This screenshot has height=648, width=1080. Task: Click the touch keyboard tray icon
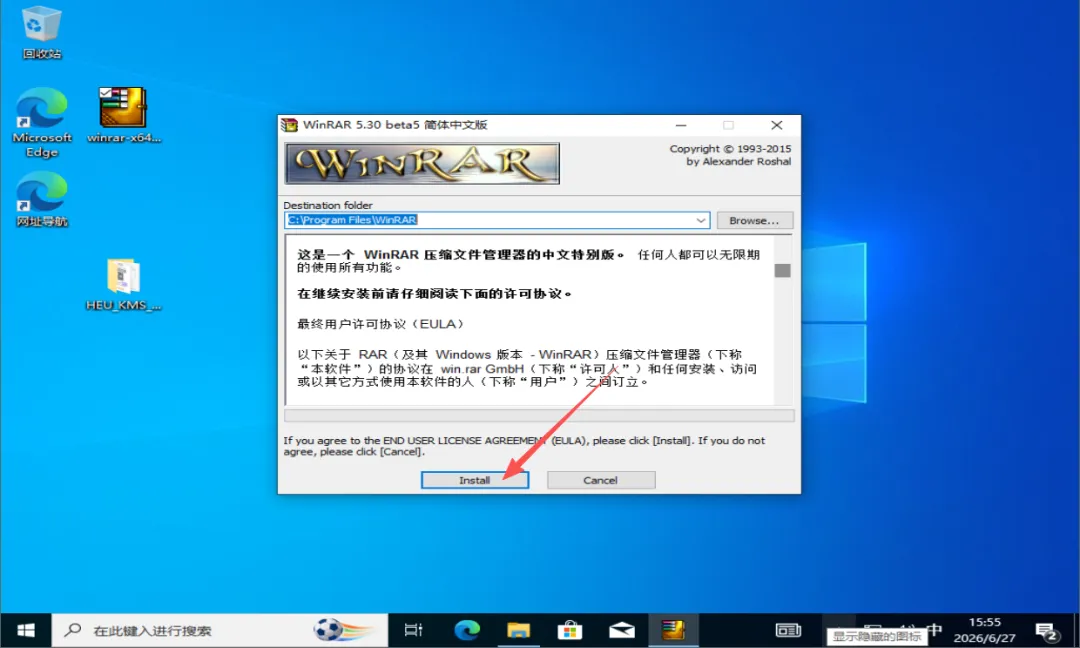[x=789, y=630]
